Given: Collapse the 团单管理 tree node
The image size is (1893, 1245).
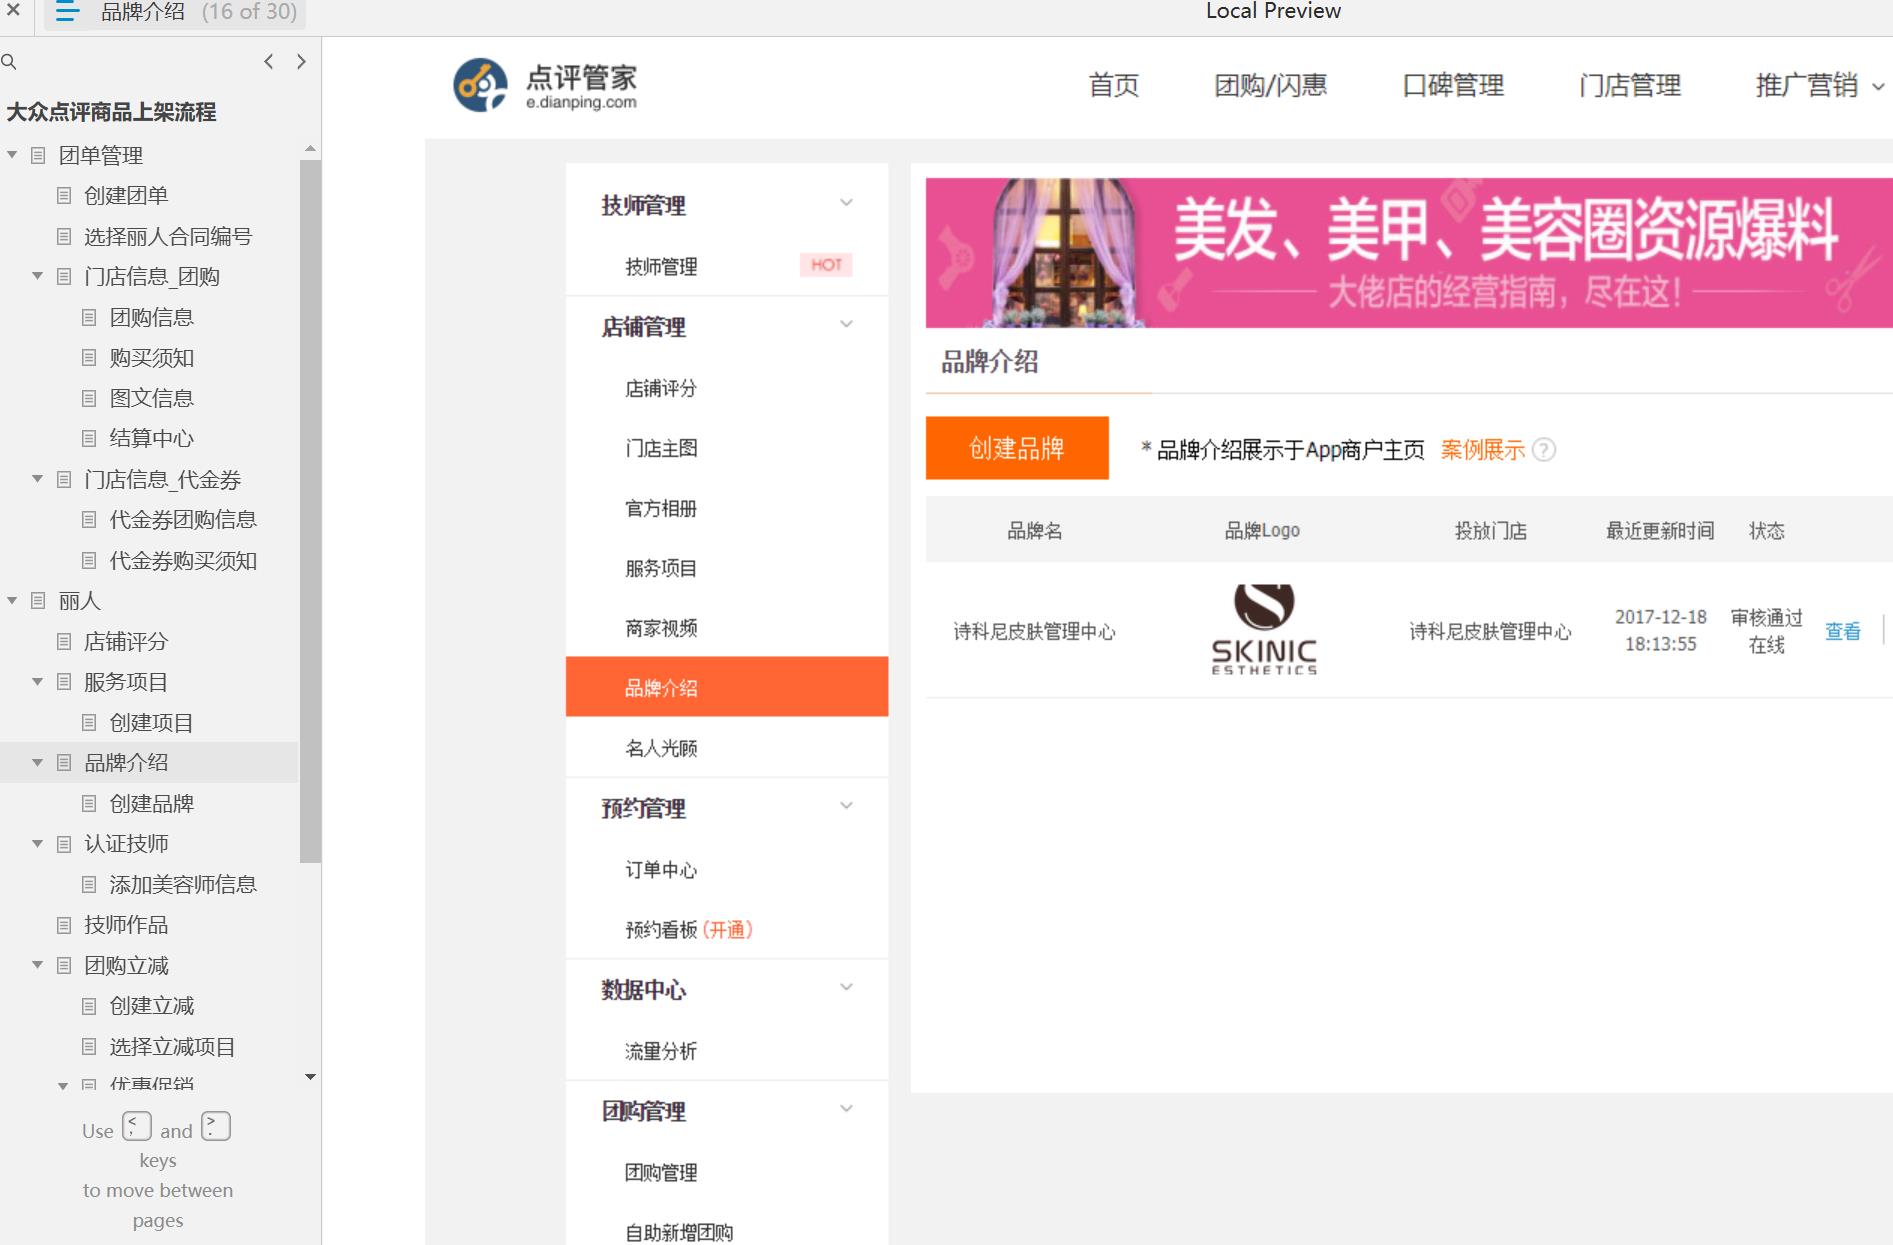Looking at the screenshot, I should (x=12, y=155).
